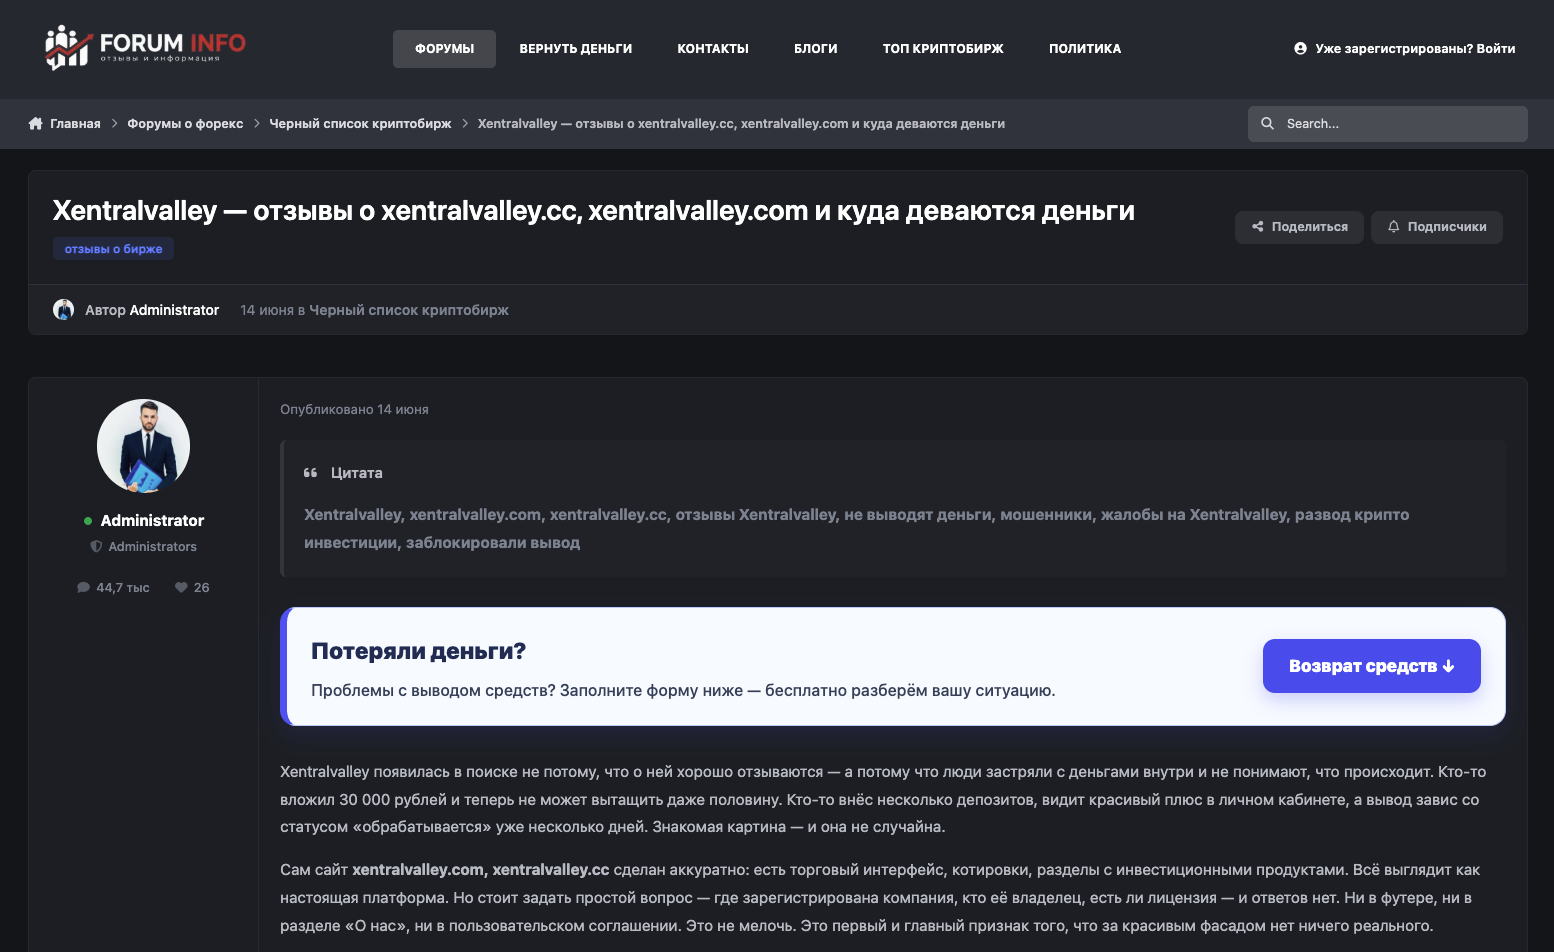
Task: Open Administrator profile name in sidebar
Action: [152, 521]
